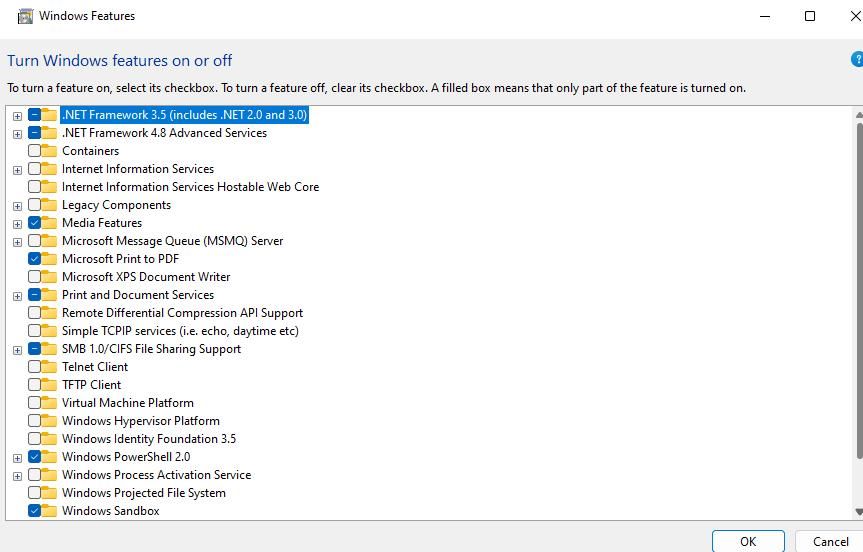Enable the Telnet Client checkbox
863x552 pixels.
coord(34,367)
